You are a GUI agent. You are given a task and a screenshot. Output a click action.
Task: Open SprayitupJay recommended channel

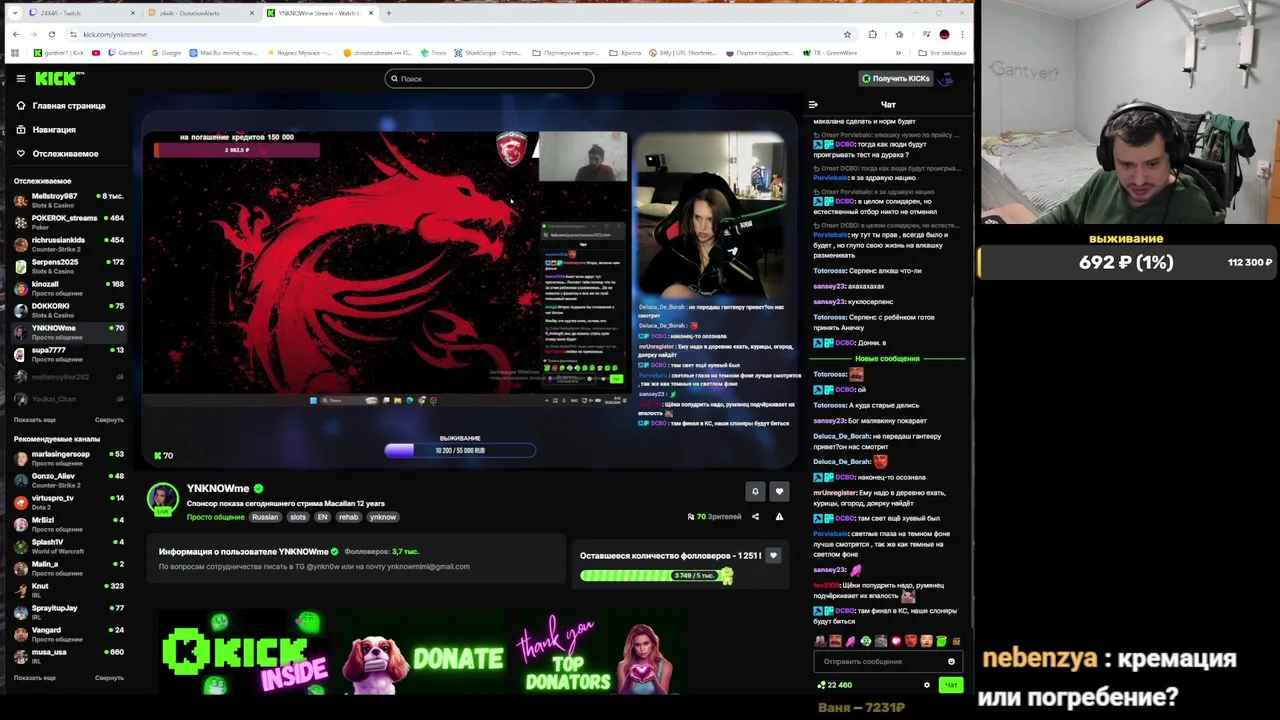pyautogui.click(x=68, y=611)
